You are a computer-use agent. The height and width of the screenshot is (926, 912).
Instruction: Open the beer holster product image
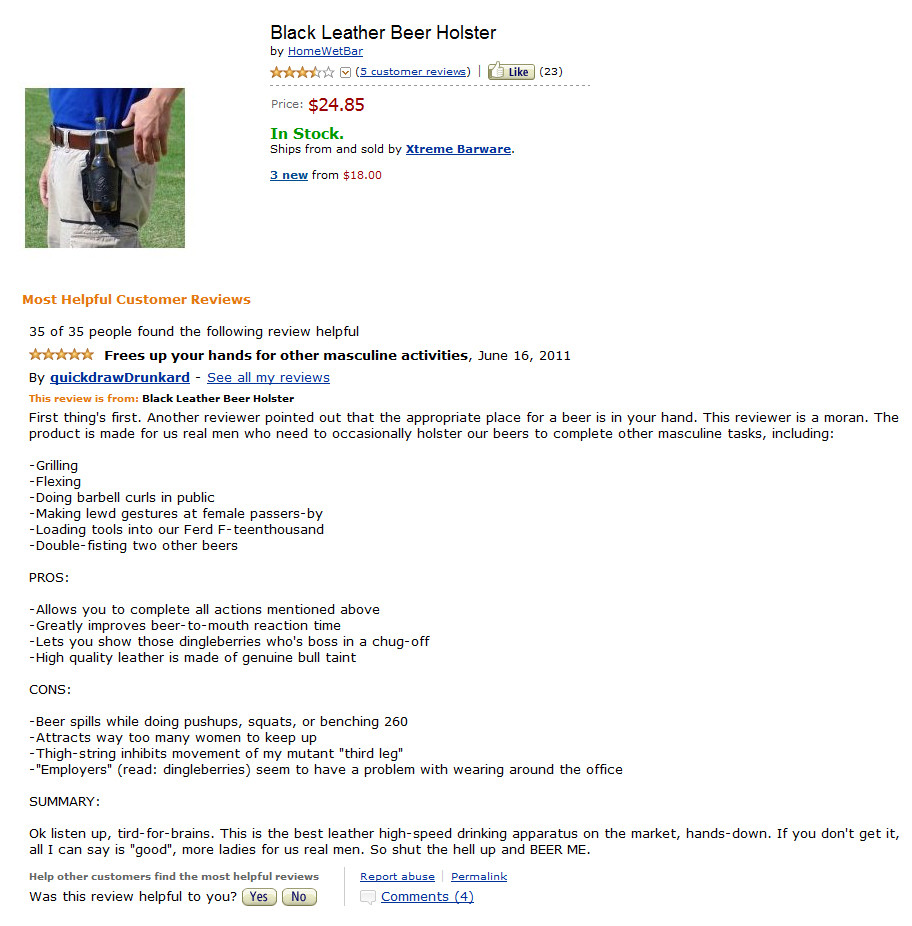[105, 168]
